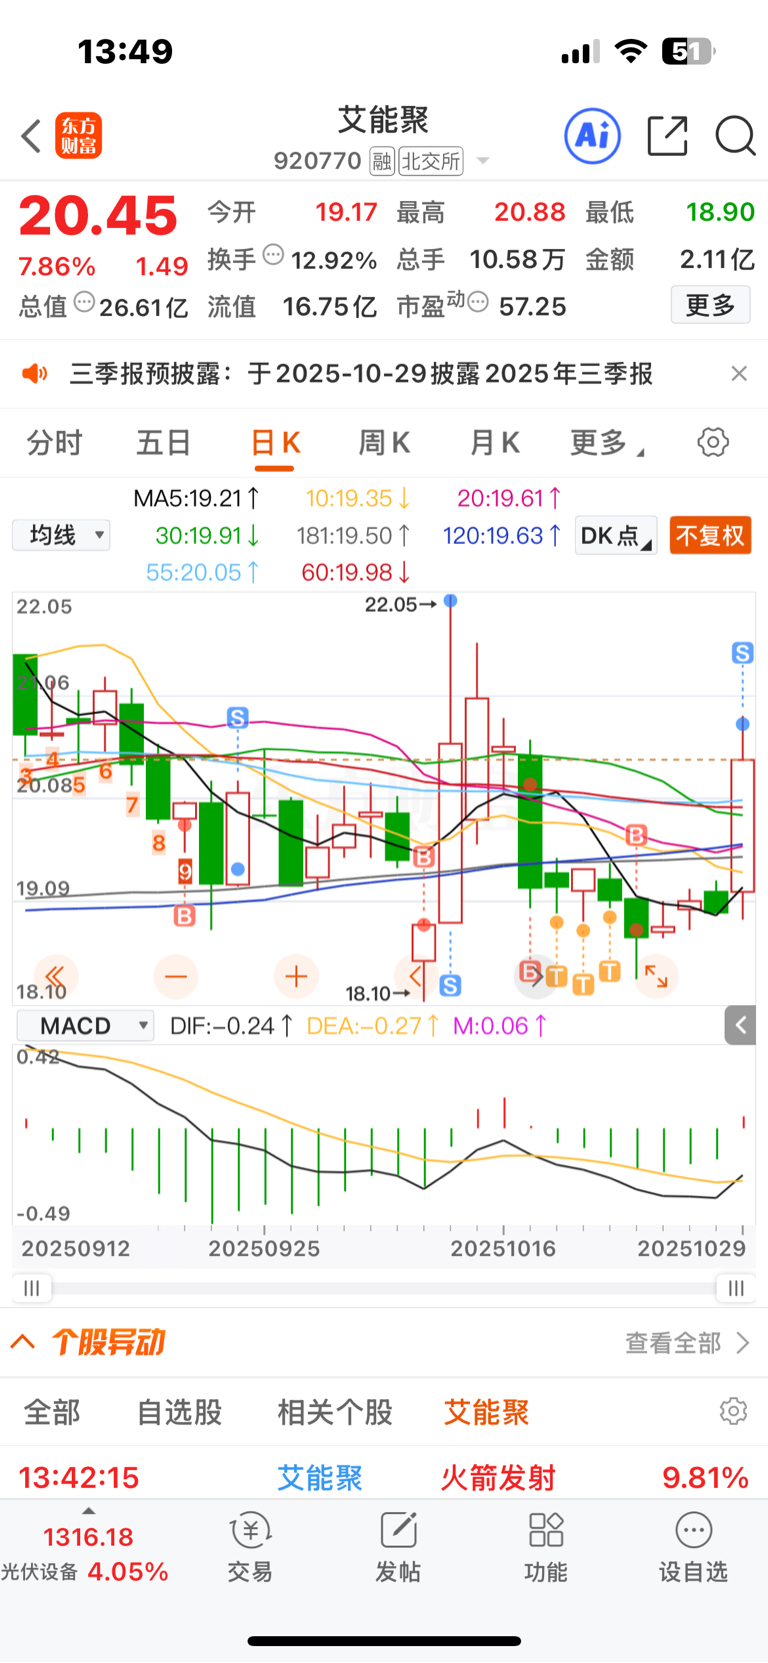Open the search magnifier icon

click(735, 136)
